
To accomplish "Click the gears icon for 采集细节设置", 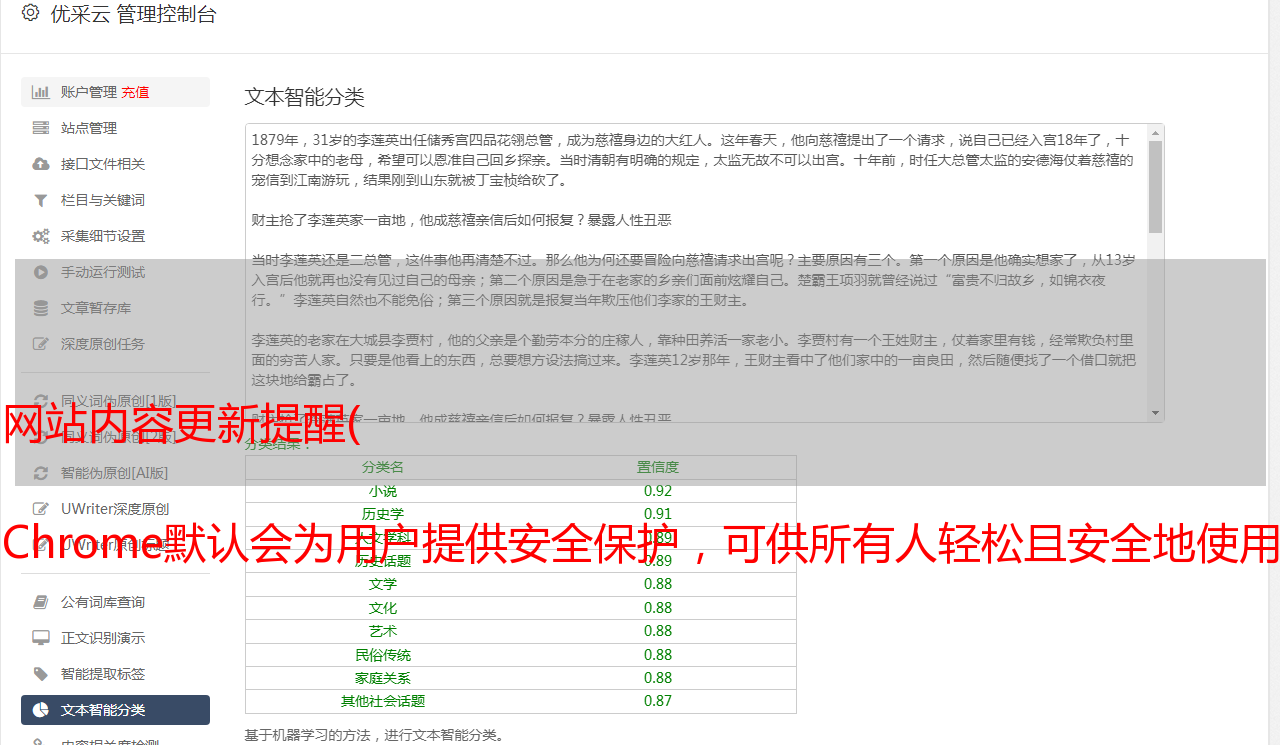I will tap(41, 236).
